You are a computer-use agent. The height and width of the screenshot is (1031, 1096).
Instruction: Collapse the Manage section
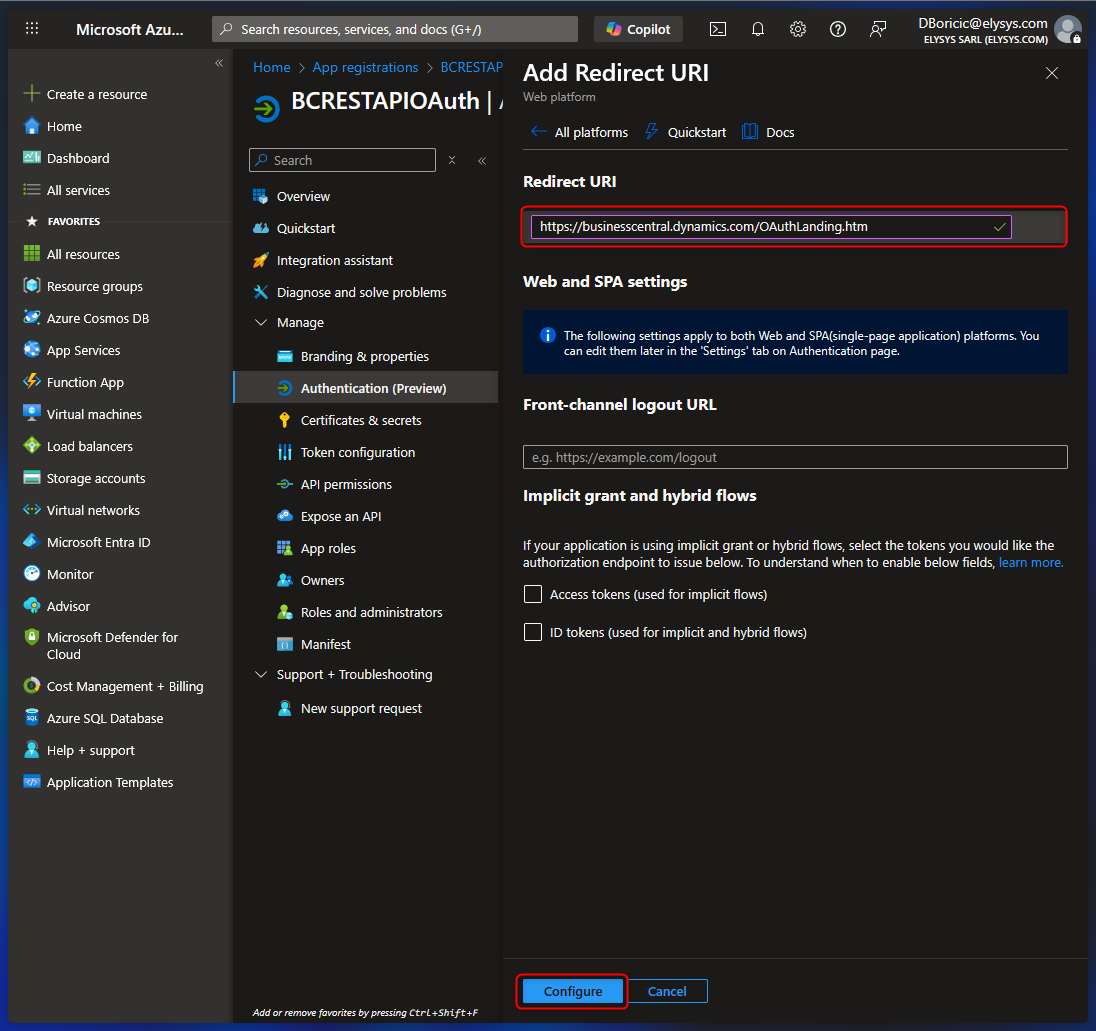(x=261, y=323)
